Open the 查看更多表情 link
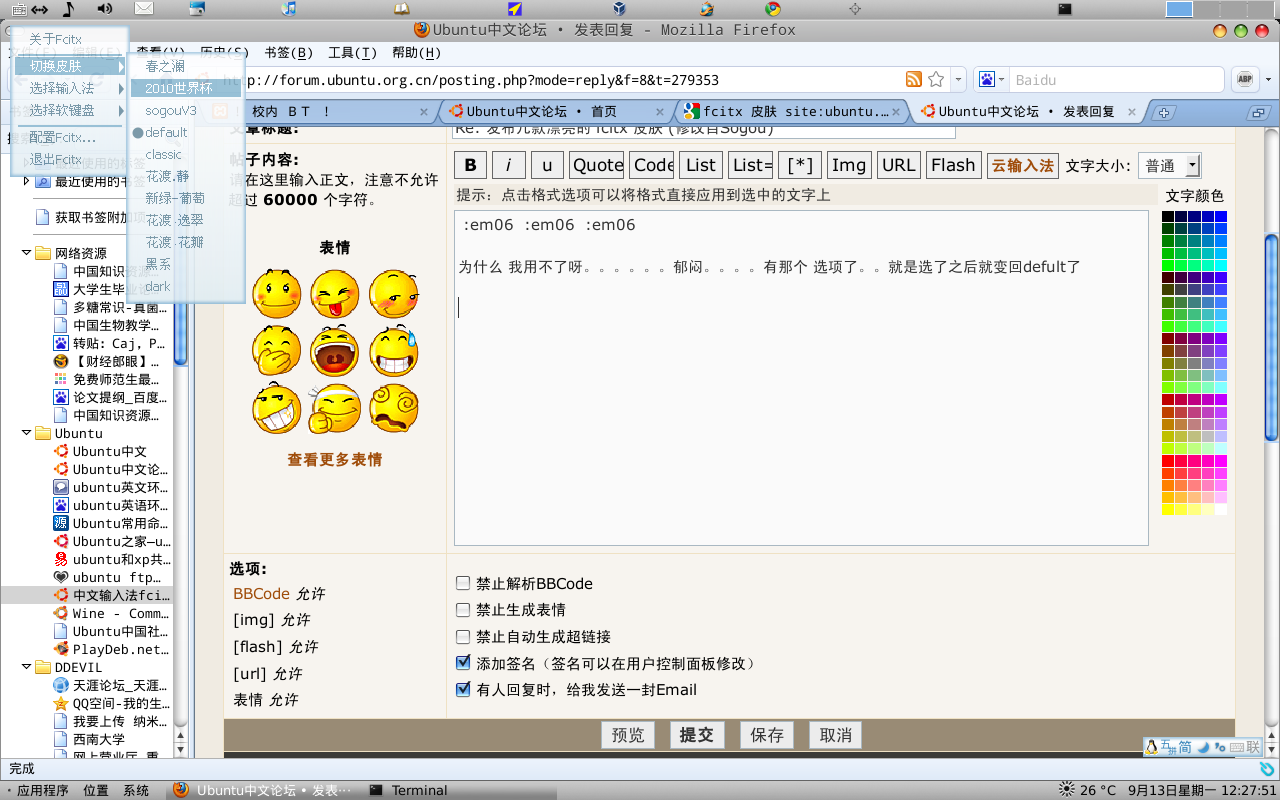This screenshot has height=800, width=1280. click(x=335, y=460)
